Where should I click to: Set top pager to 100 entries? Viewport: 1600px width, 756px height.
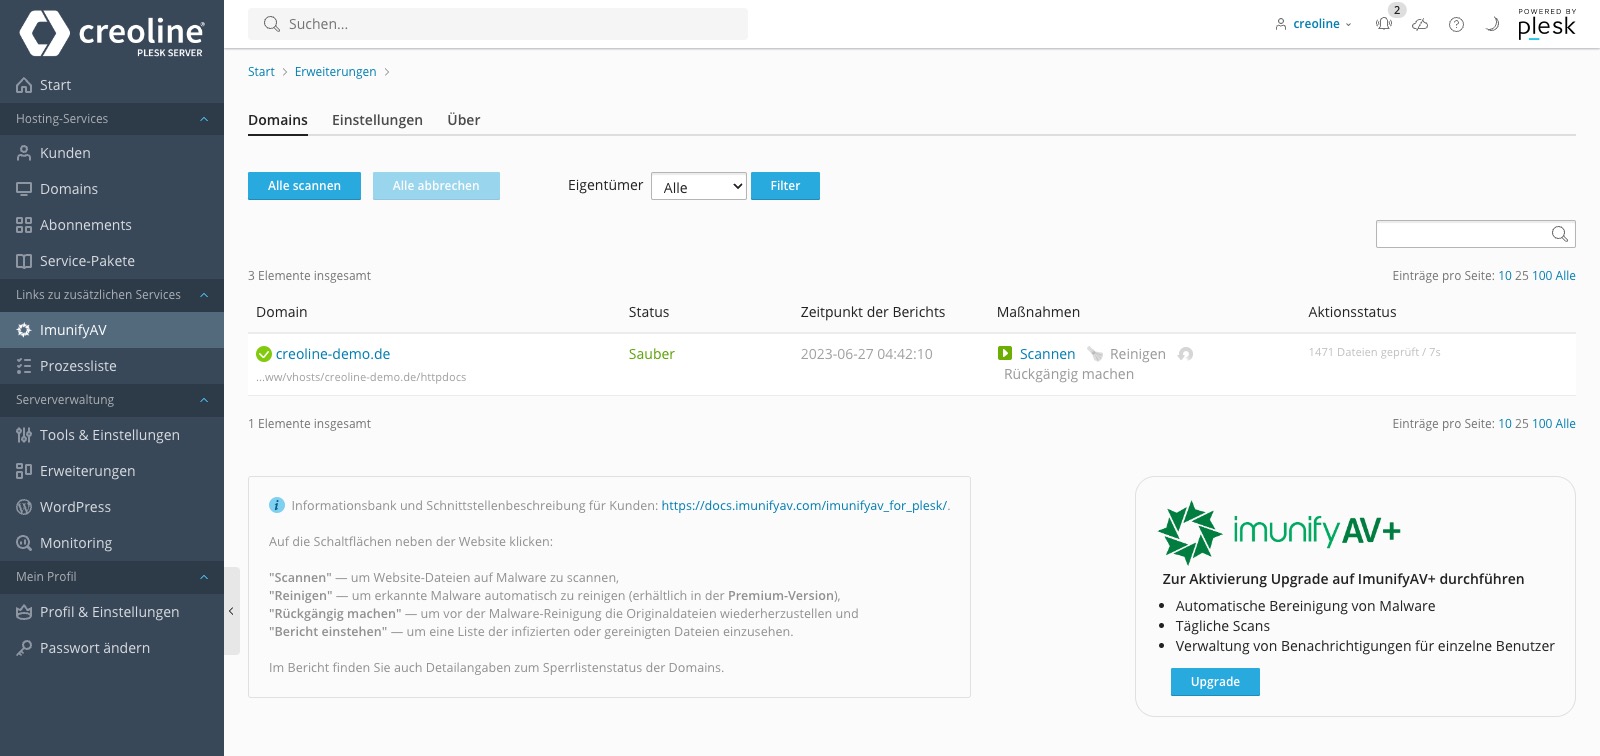click(x=1542, y=276)
